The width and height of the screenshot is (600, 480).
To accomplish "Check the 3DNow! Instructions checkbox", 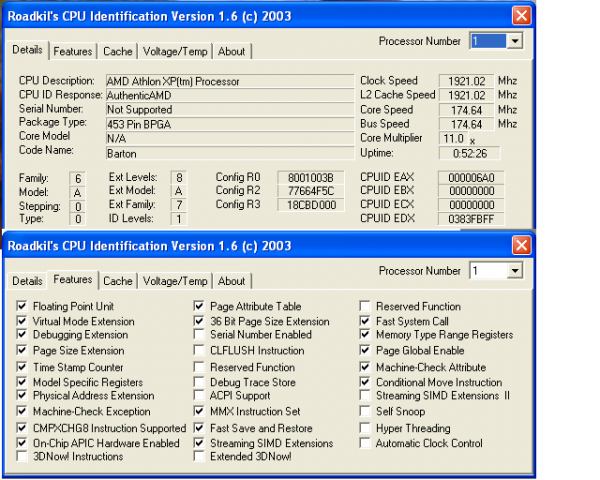I will pyautogui.click(x=22, y=456).
